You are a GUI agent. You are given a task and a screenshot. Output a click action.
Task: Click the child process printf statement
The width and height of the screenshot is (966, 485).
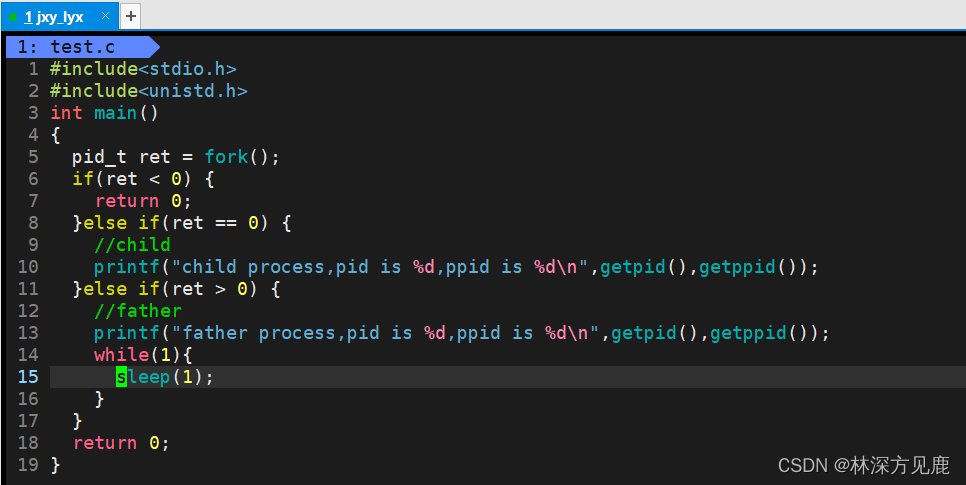[x=456, y=267]
